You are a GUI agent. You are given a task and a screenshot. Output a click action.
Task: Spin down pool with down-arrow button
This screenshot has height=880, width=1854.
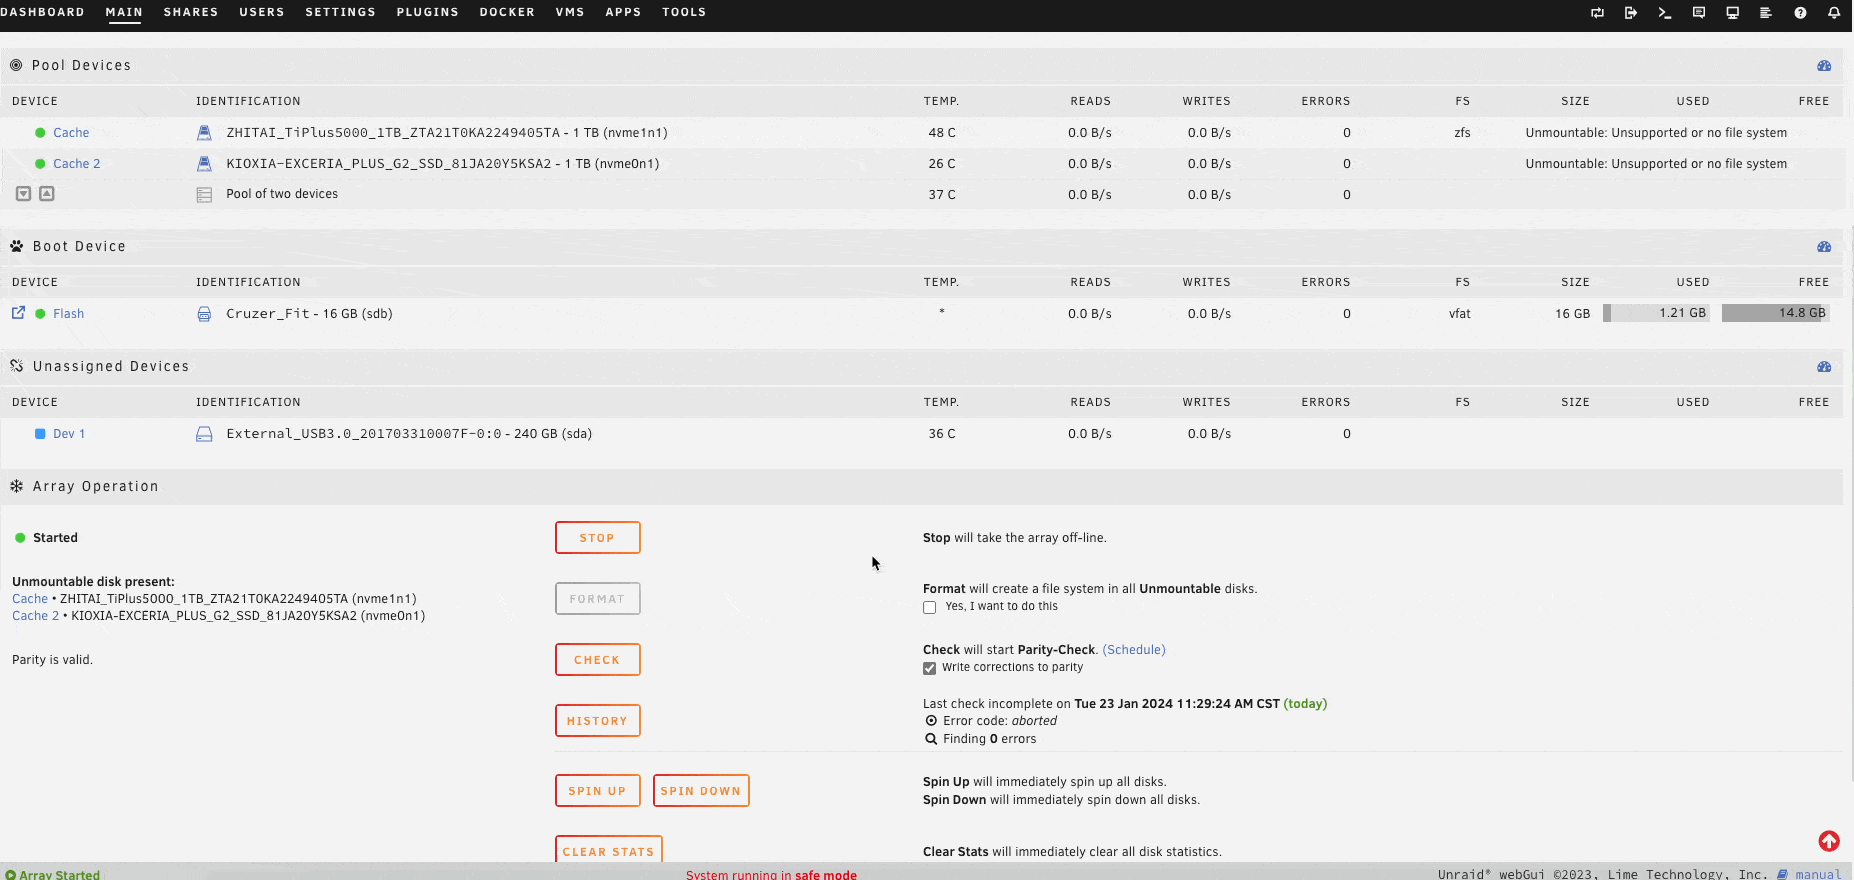point(24,193)
